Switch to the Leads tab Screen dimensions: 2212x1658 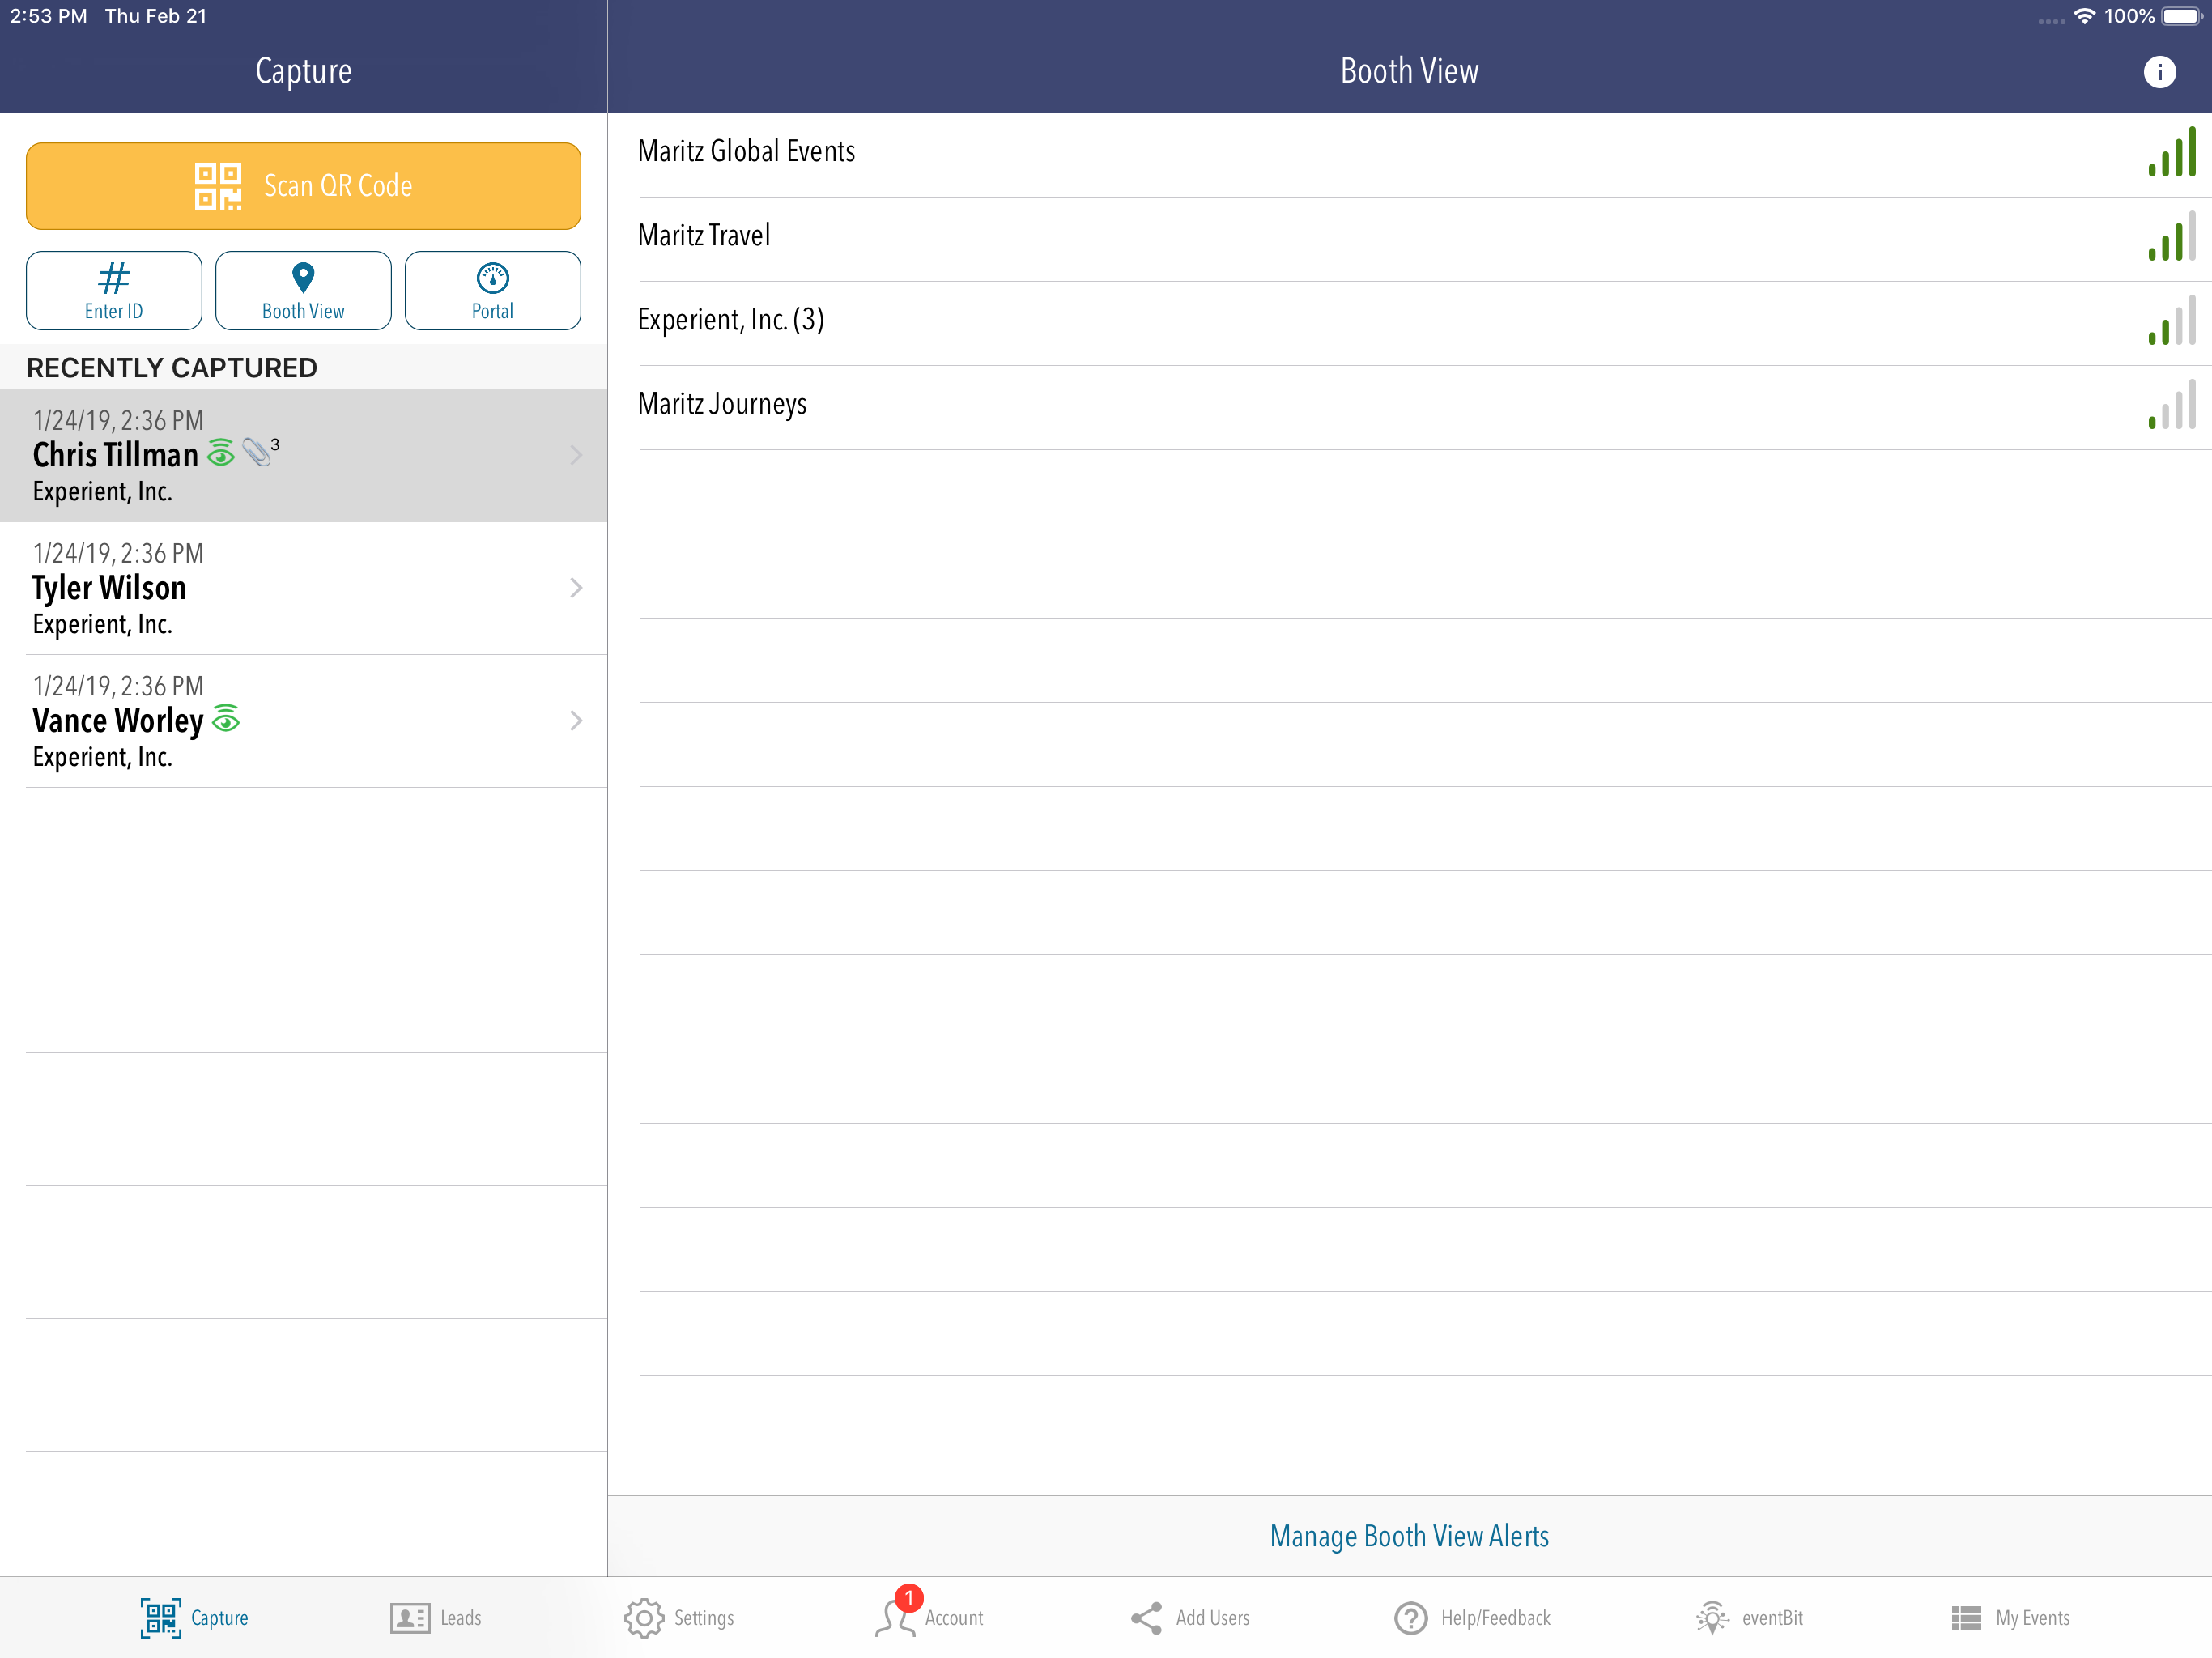point(436,1617)
